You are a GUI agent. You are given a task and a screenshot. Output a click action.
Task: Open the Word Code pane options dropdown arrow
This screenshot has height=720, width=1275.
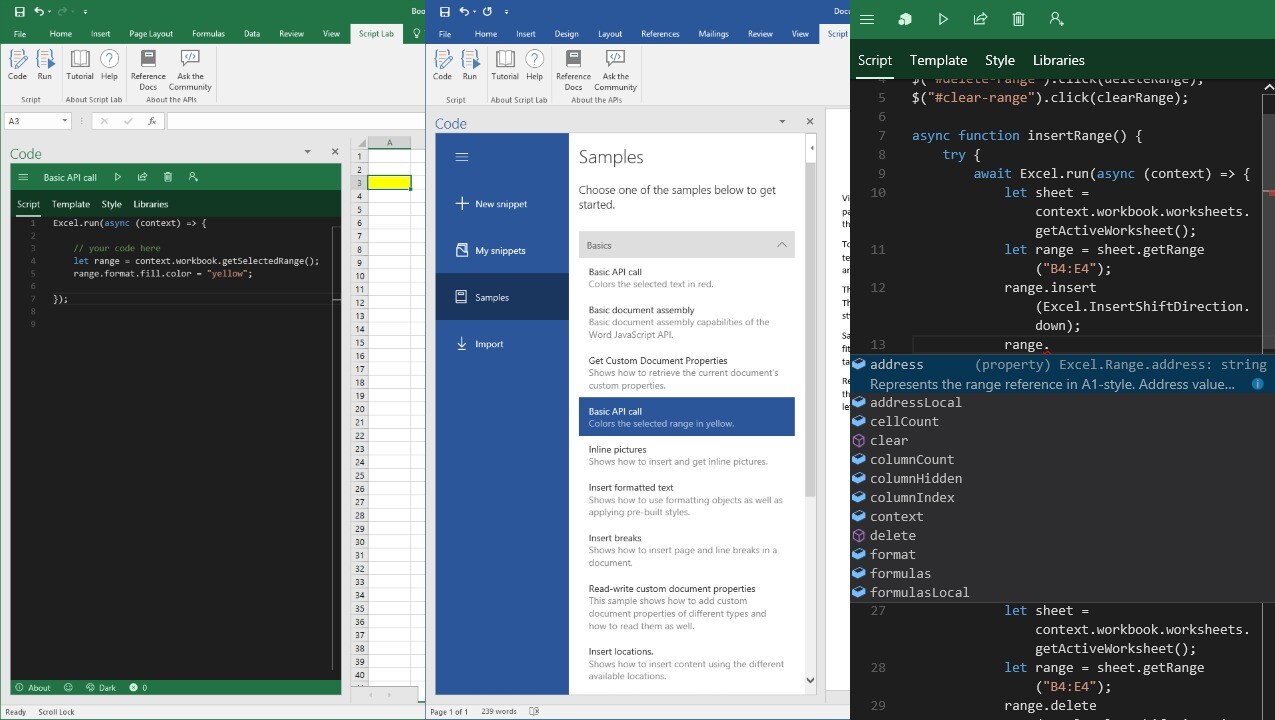point(782,122)
